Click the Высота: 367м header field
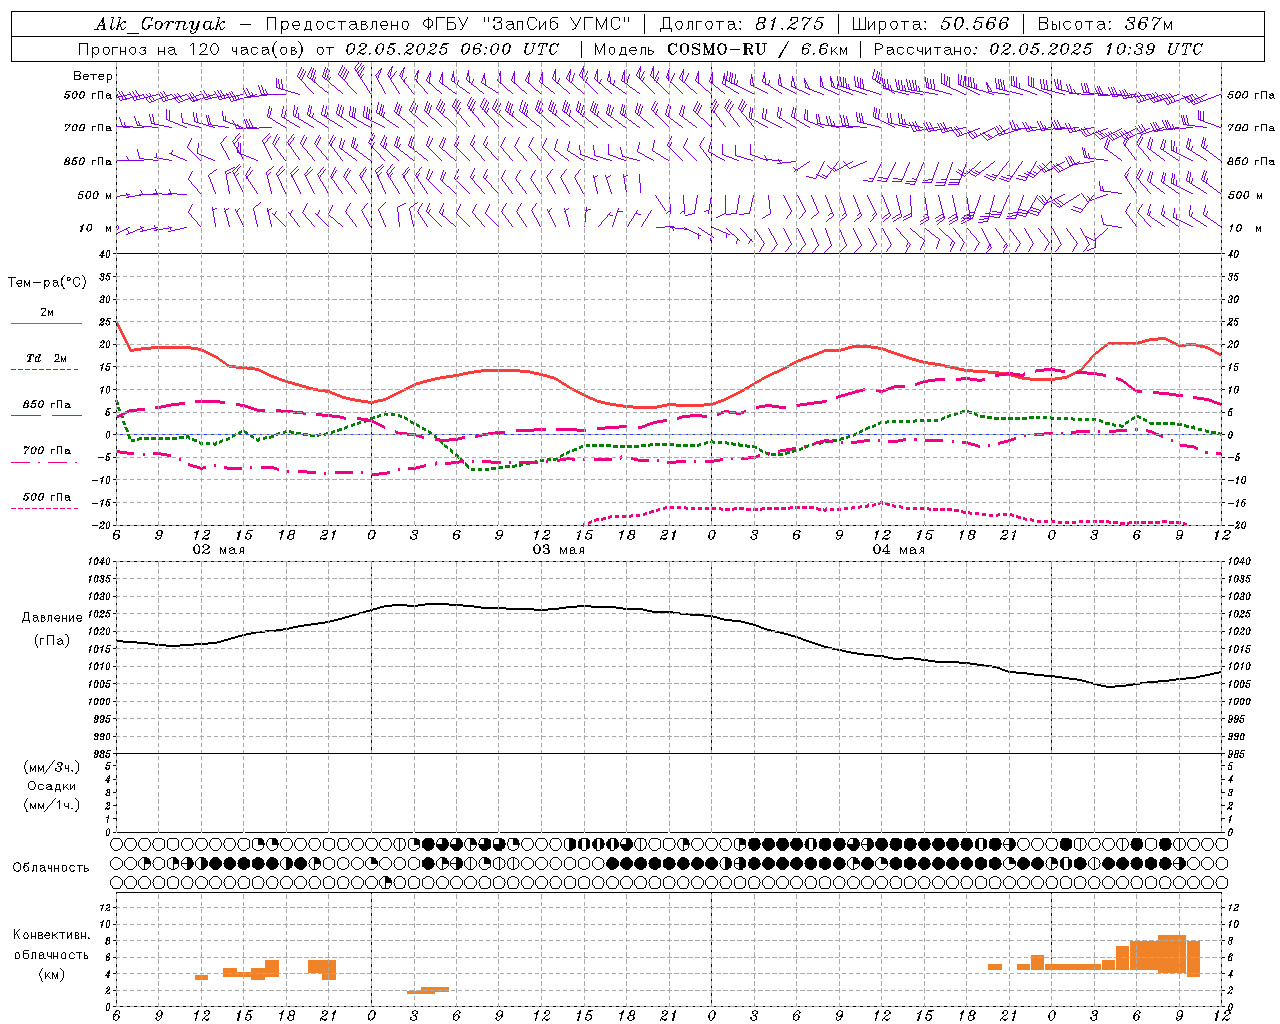 point(1104,24)
